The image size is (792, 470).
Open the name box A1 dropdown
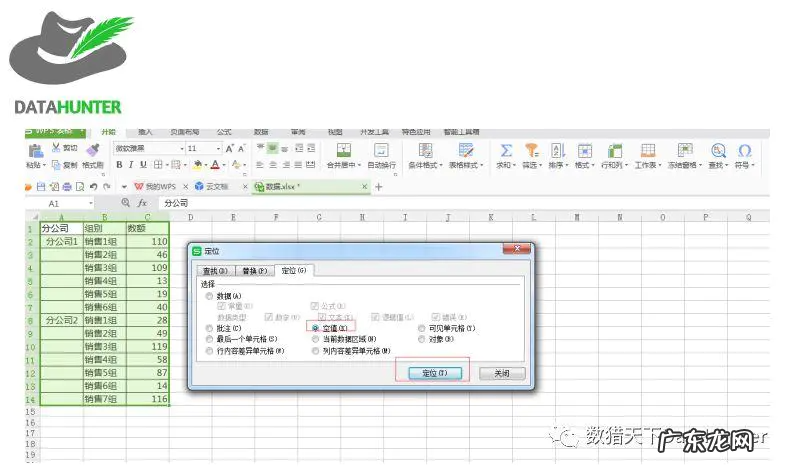tap(91, 203)
